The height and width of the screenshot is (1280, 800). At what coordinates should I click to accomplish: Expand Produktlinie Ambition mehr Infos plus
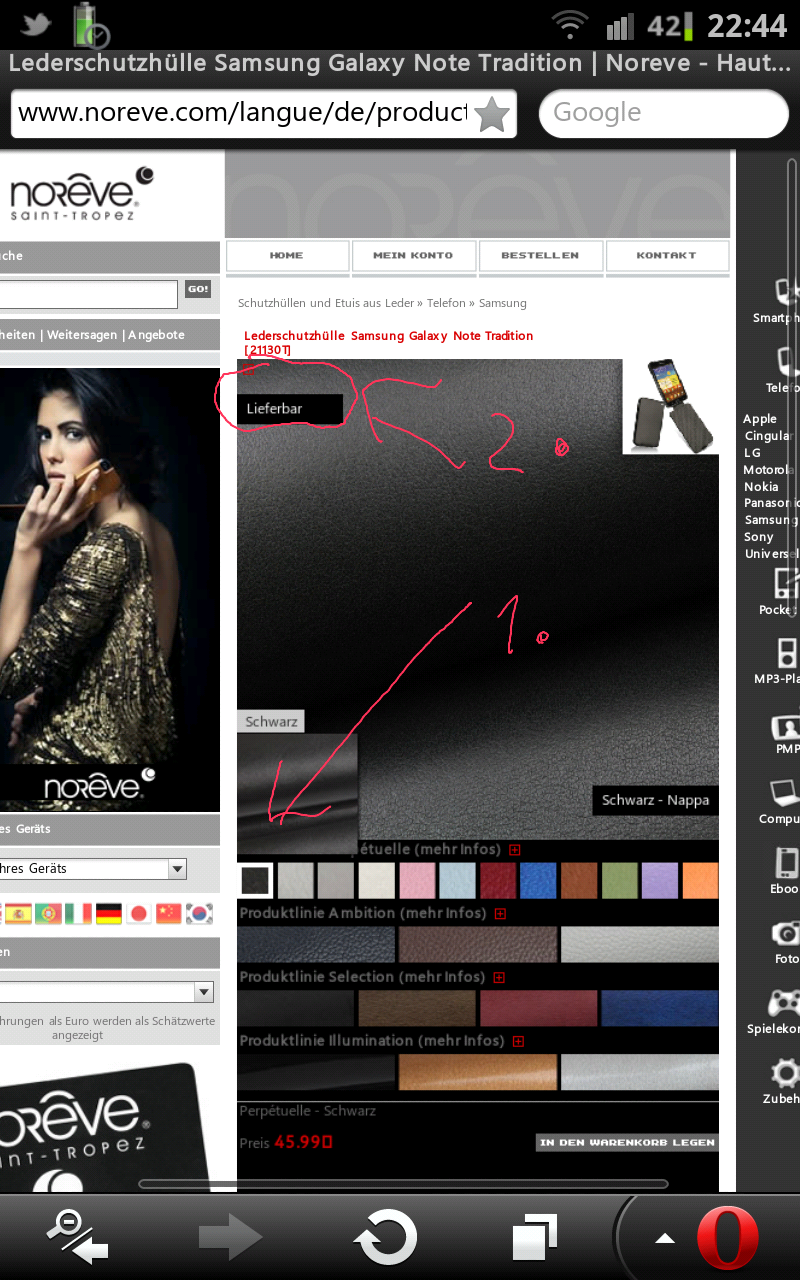click(500, 913)
